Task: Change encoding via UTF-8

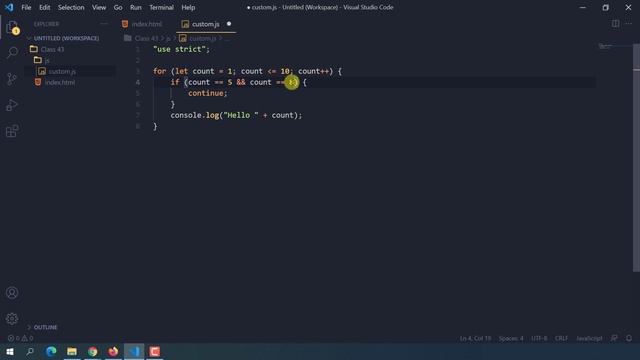Action: click(539, 338)
